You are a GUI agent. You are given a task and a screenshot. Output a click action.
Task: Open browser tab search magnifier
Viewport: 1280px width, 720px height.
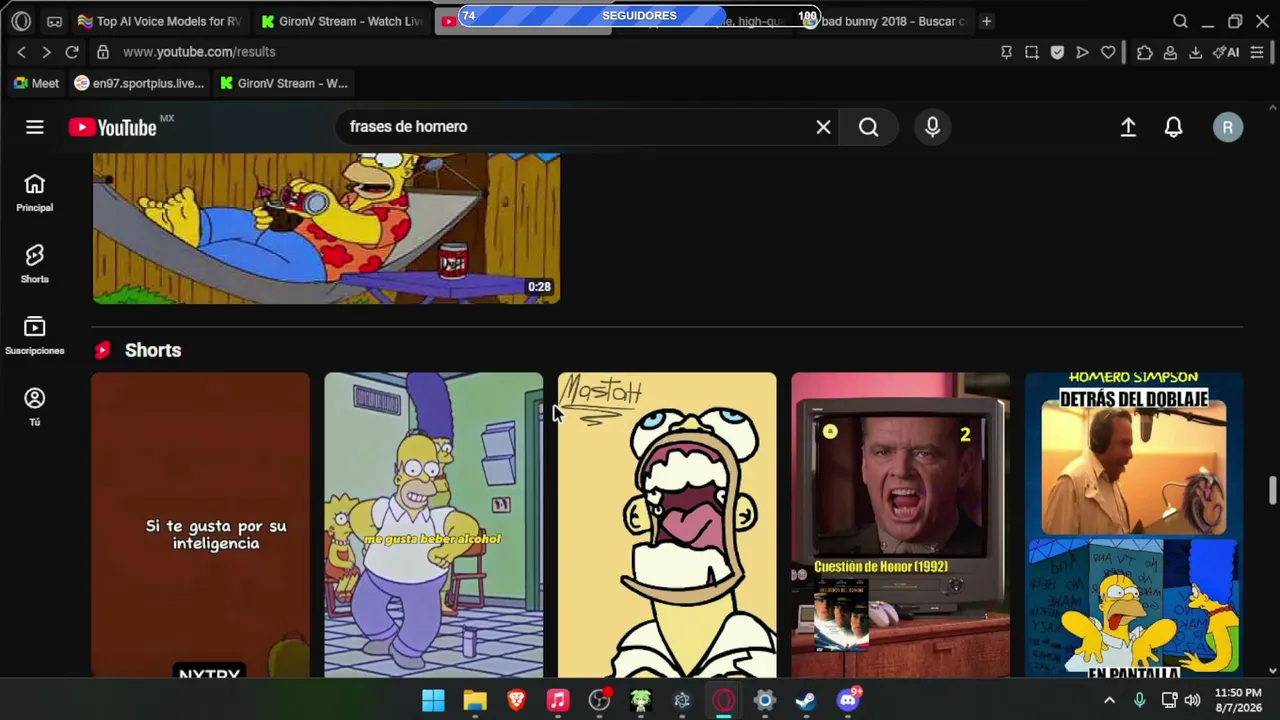1180,21
